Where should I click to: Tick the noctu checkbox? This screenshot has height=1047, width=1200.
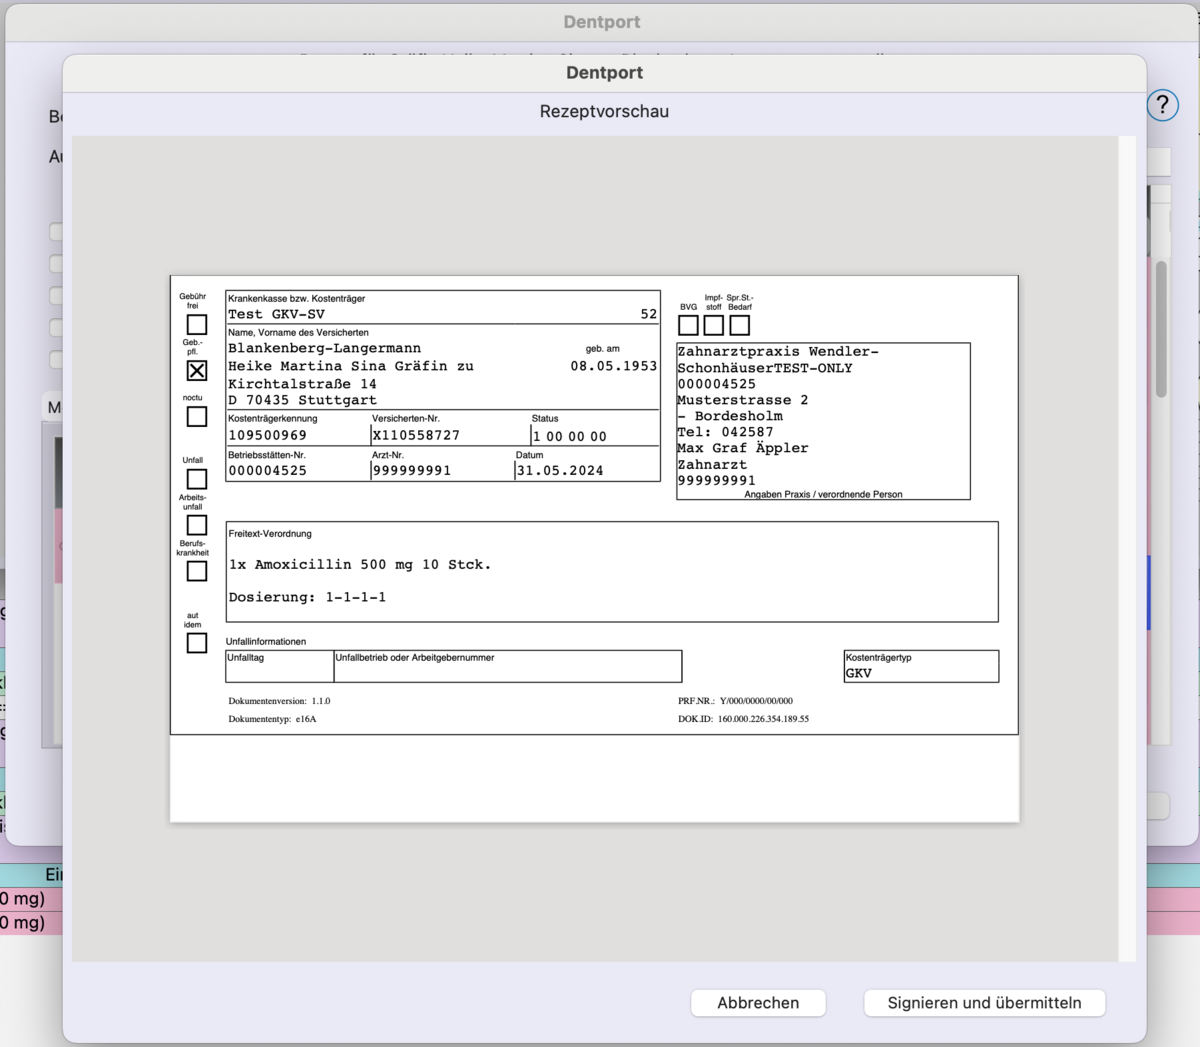pyautogui.click(x=197, y=416)
